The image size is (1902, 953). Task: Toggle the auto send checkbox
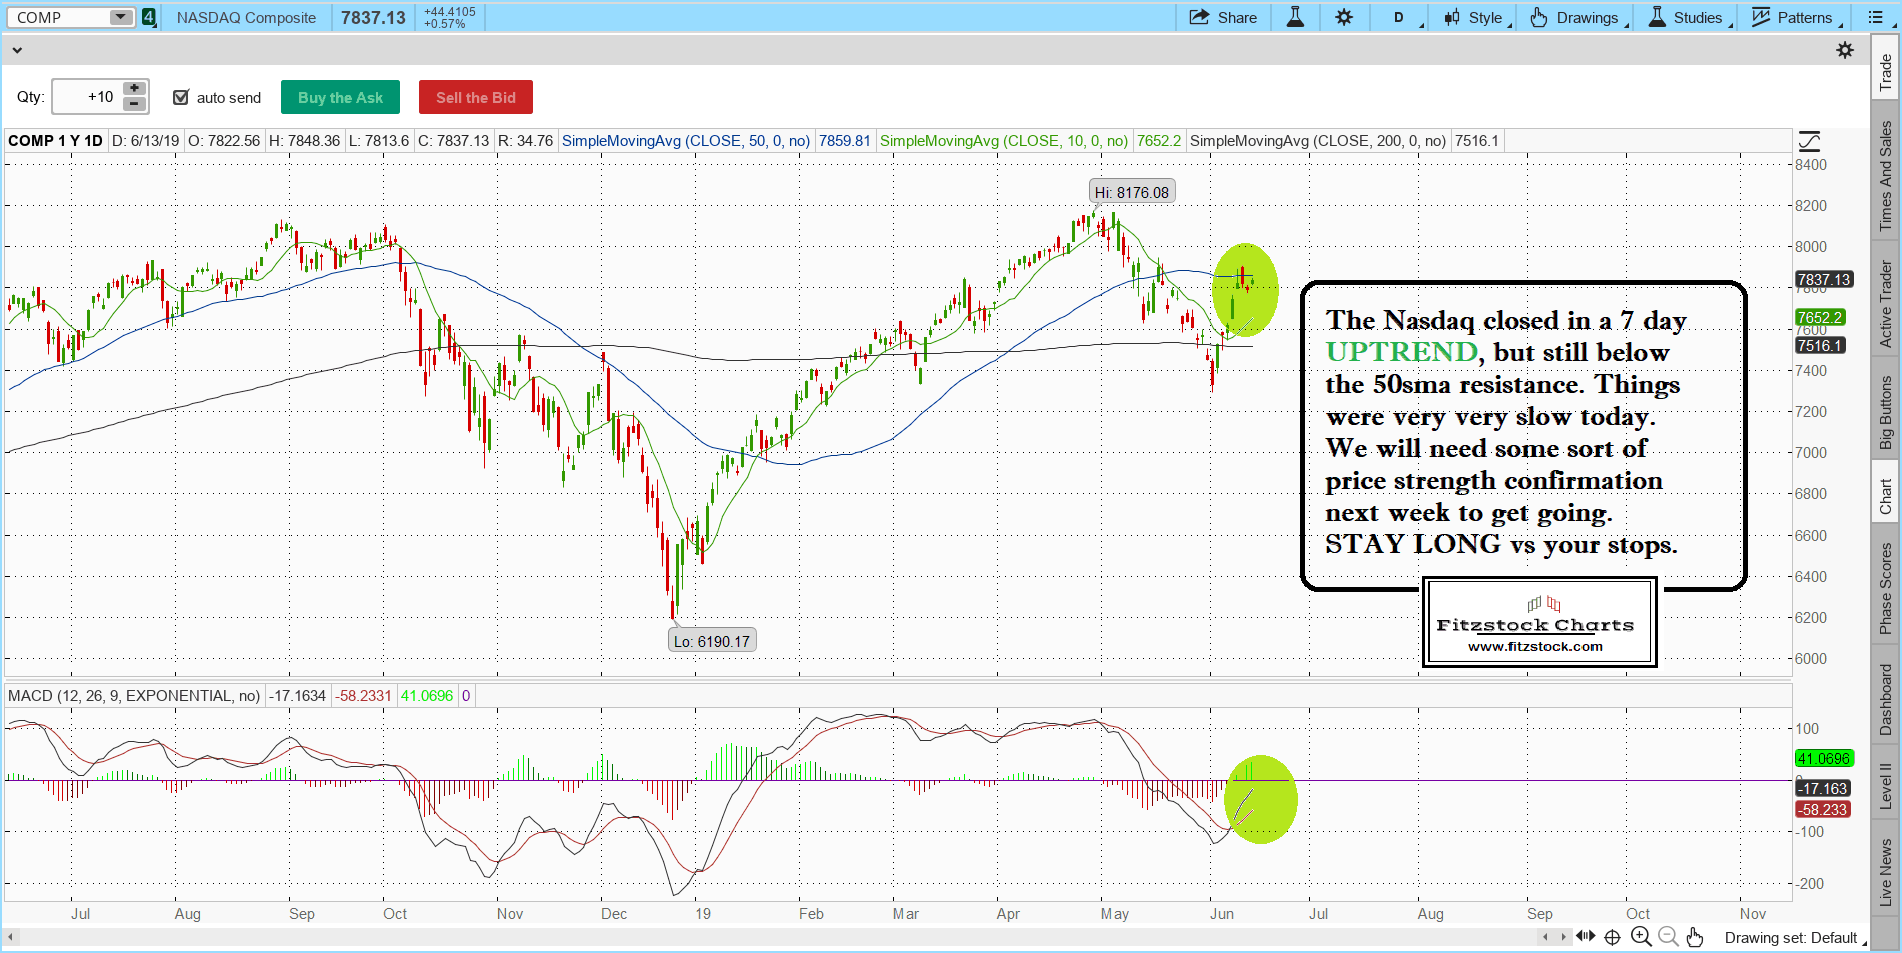click(181, 97)
